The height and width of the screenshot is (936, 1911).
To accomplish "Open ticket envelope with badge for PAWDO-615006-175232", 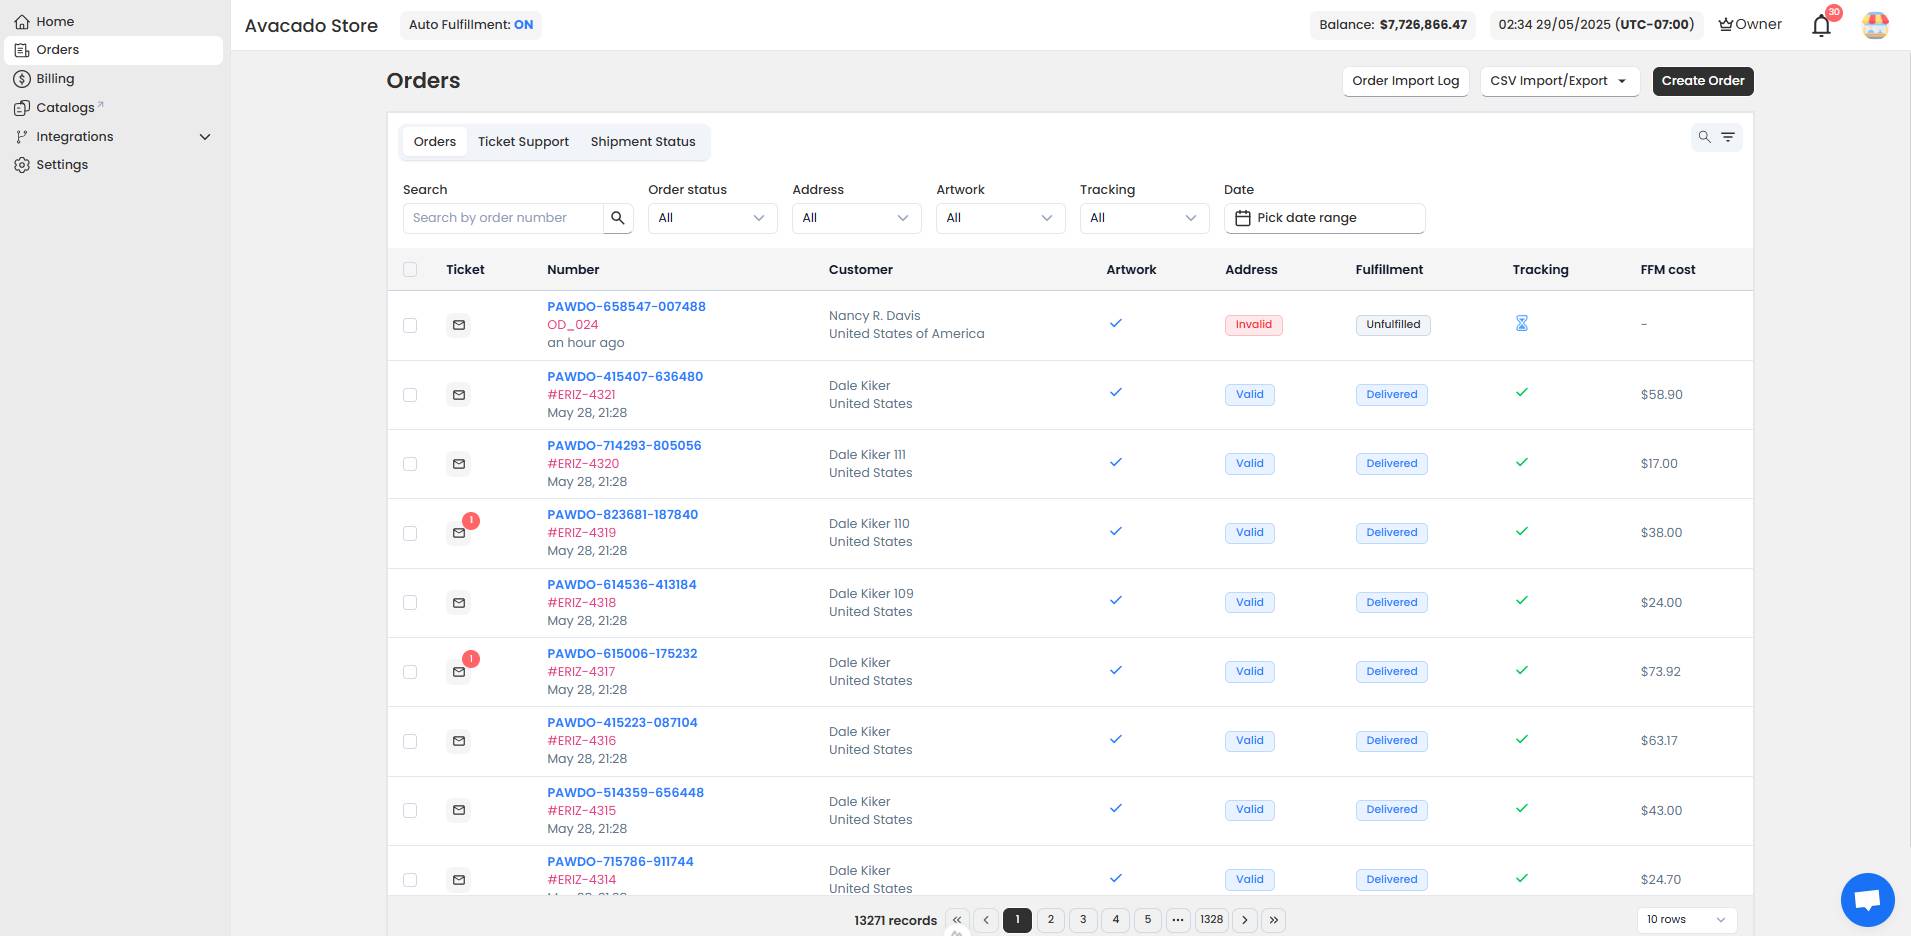I will coord(459,672).
